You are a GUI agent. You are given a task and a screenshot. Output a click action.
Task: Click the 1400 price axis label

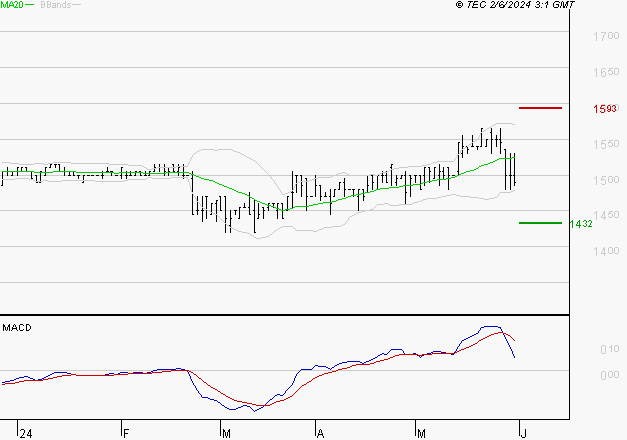[x=606, y=251]
